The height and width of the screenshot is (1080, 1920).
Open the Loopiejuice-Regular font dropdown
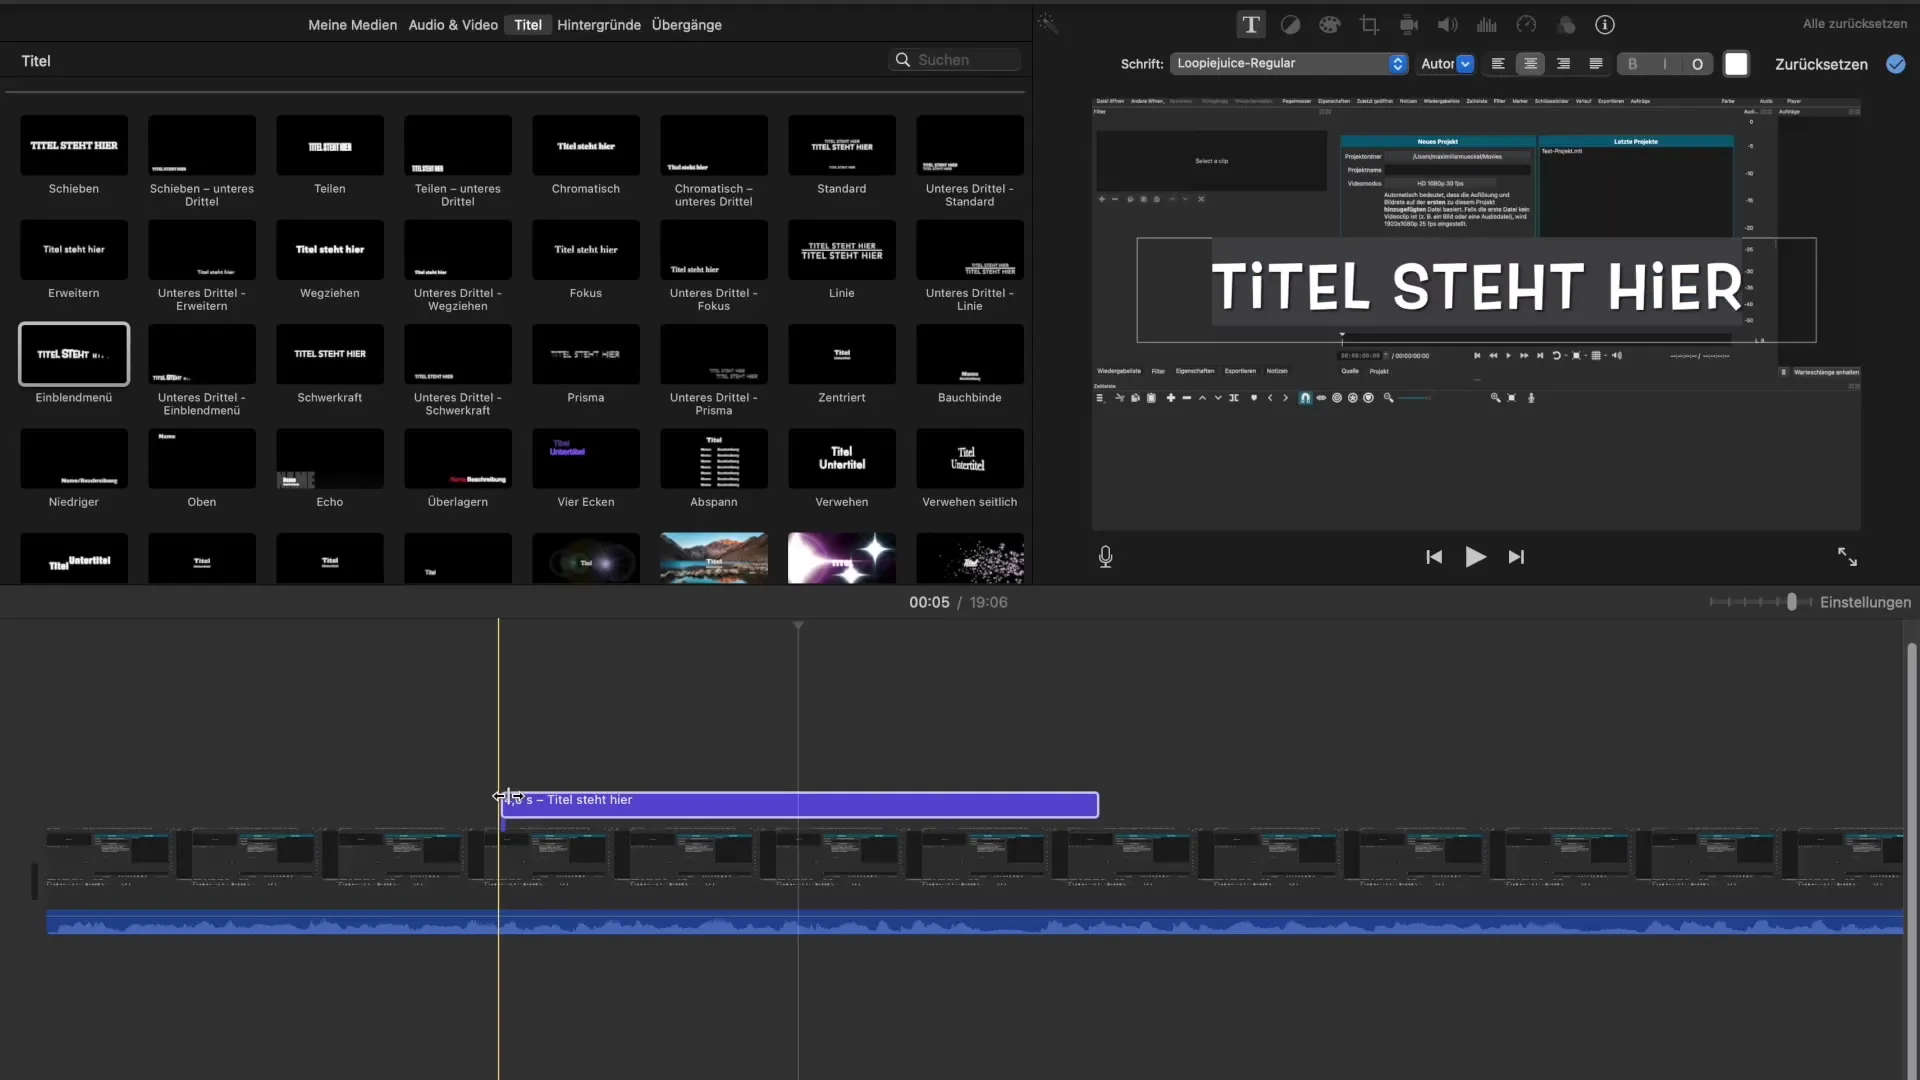tap(1288, 64)
